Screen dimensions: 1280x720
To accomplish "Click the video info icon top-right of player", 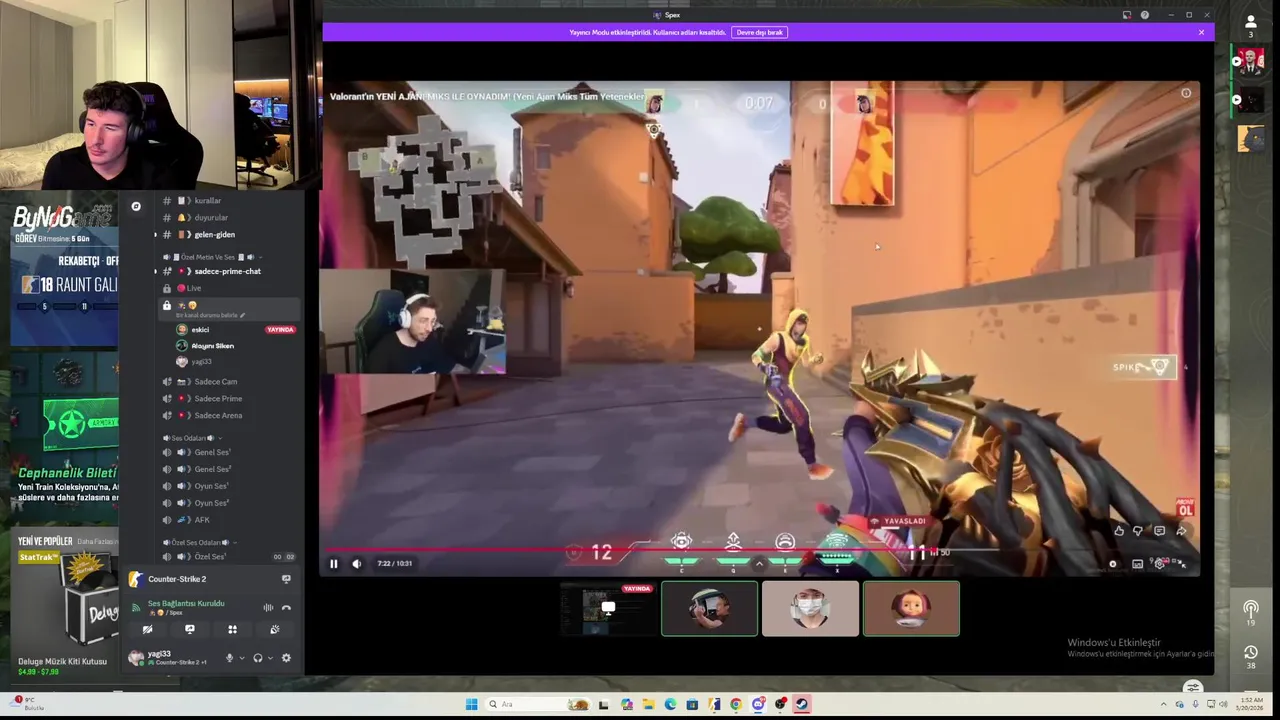I will (x=1186, y=93).
